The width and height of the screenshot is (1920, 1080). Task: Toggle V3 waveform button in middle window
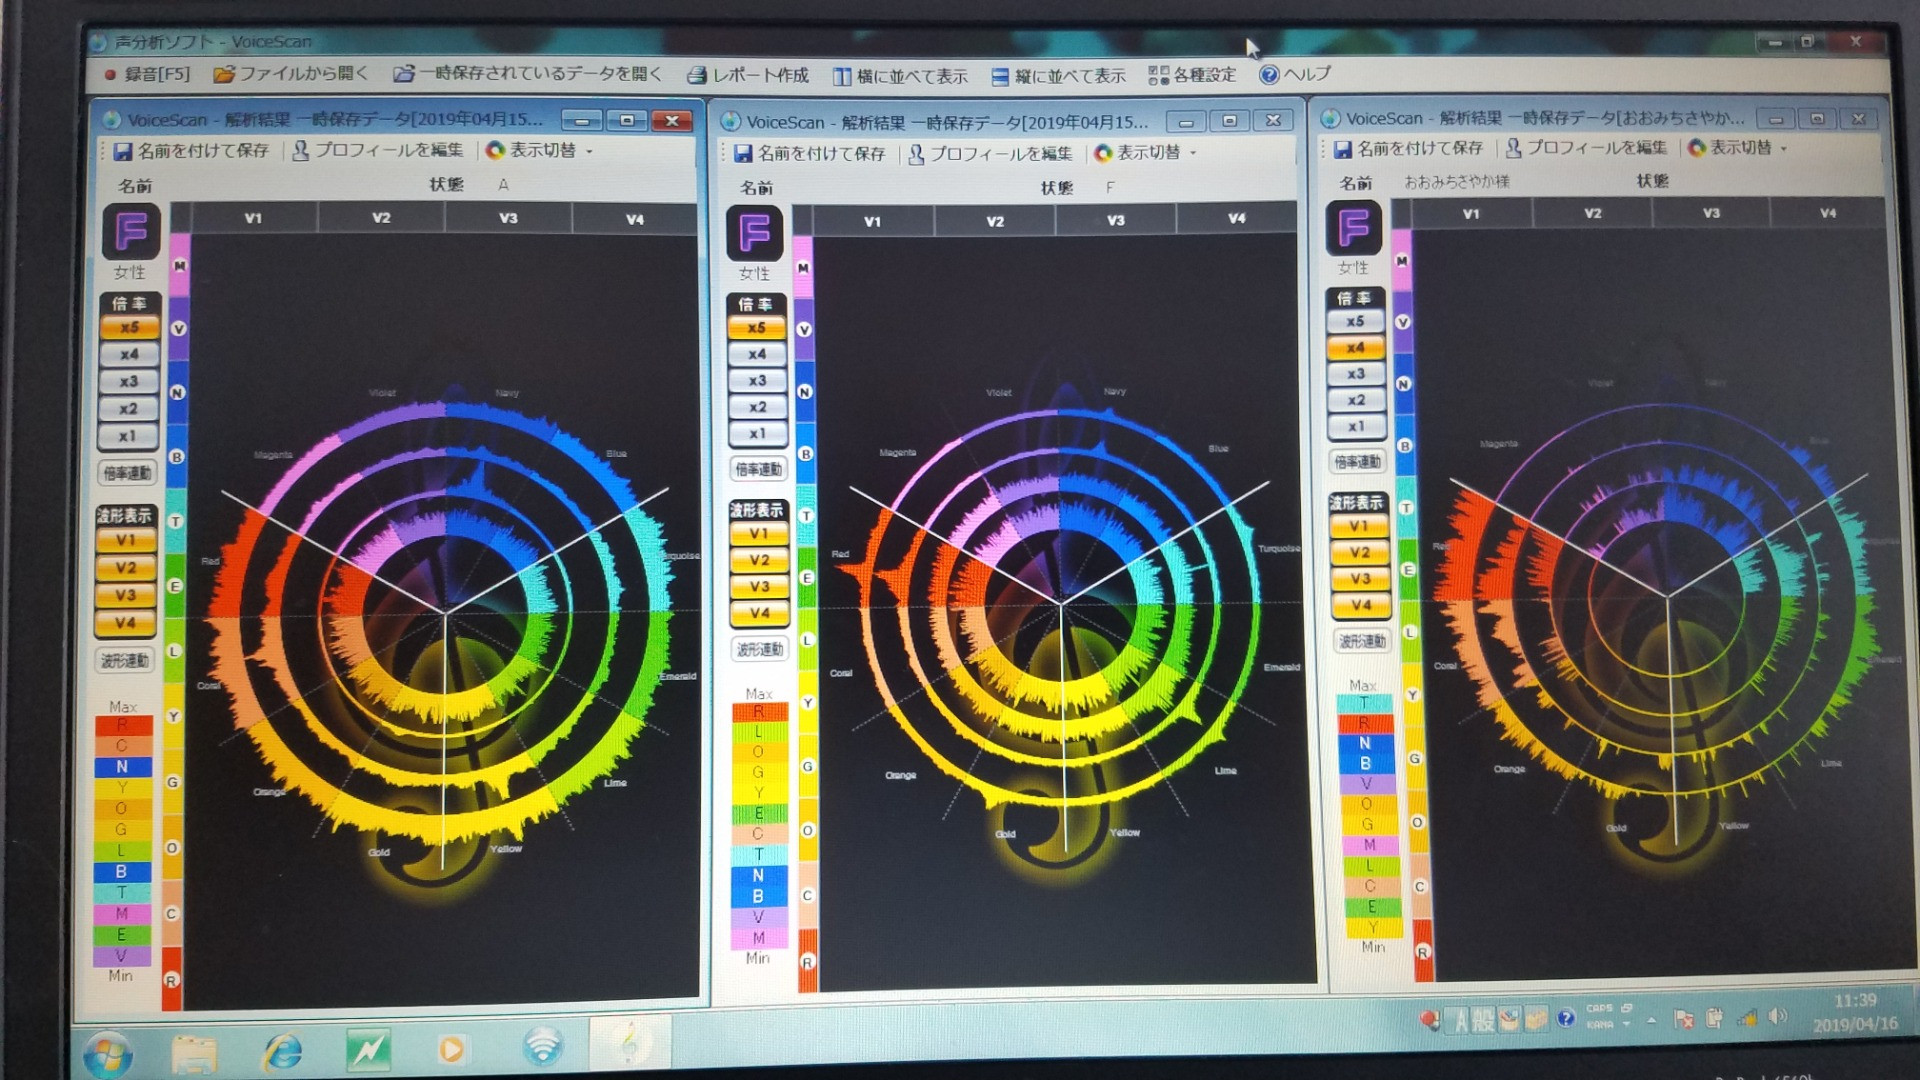[x=759, y=586]
